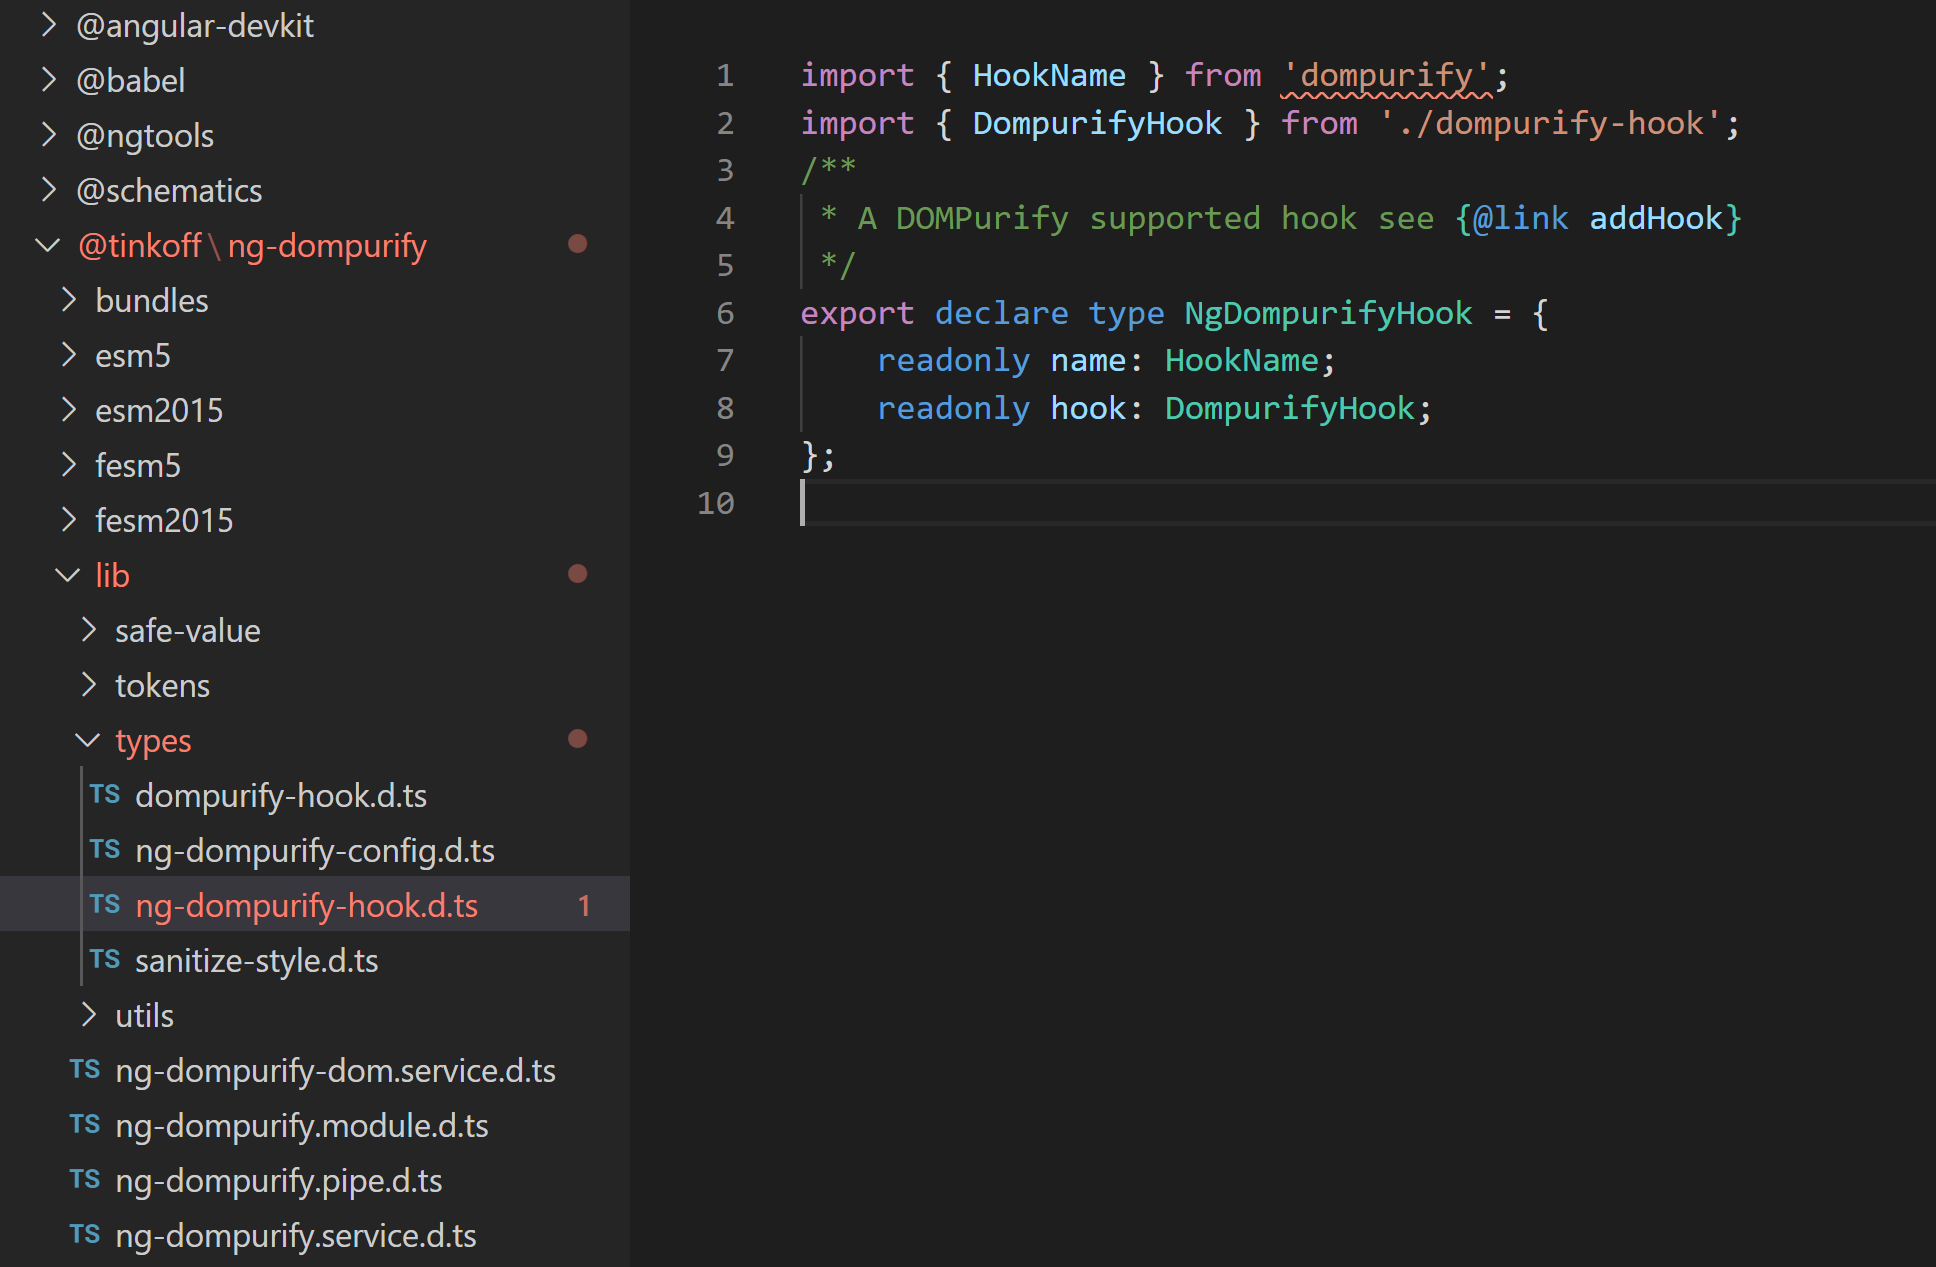The image size is (1936, 1267).
Task: Expand the @angular-devkit folder
Action: (48, 25)
